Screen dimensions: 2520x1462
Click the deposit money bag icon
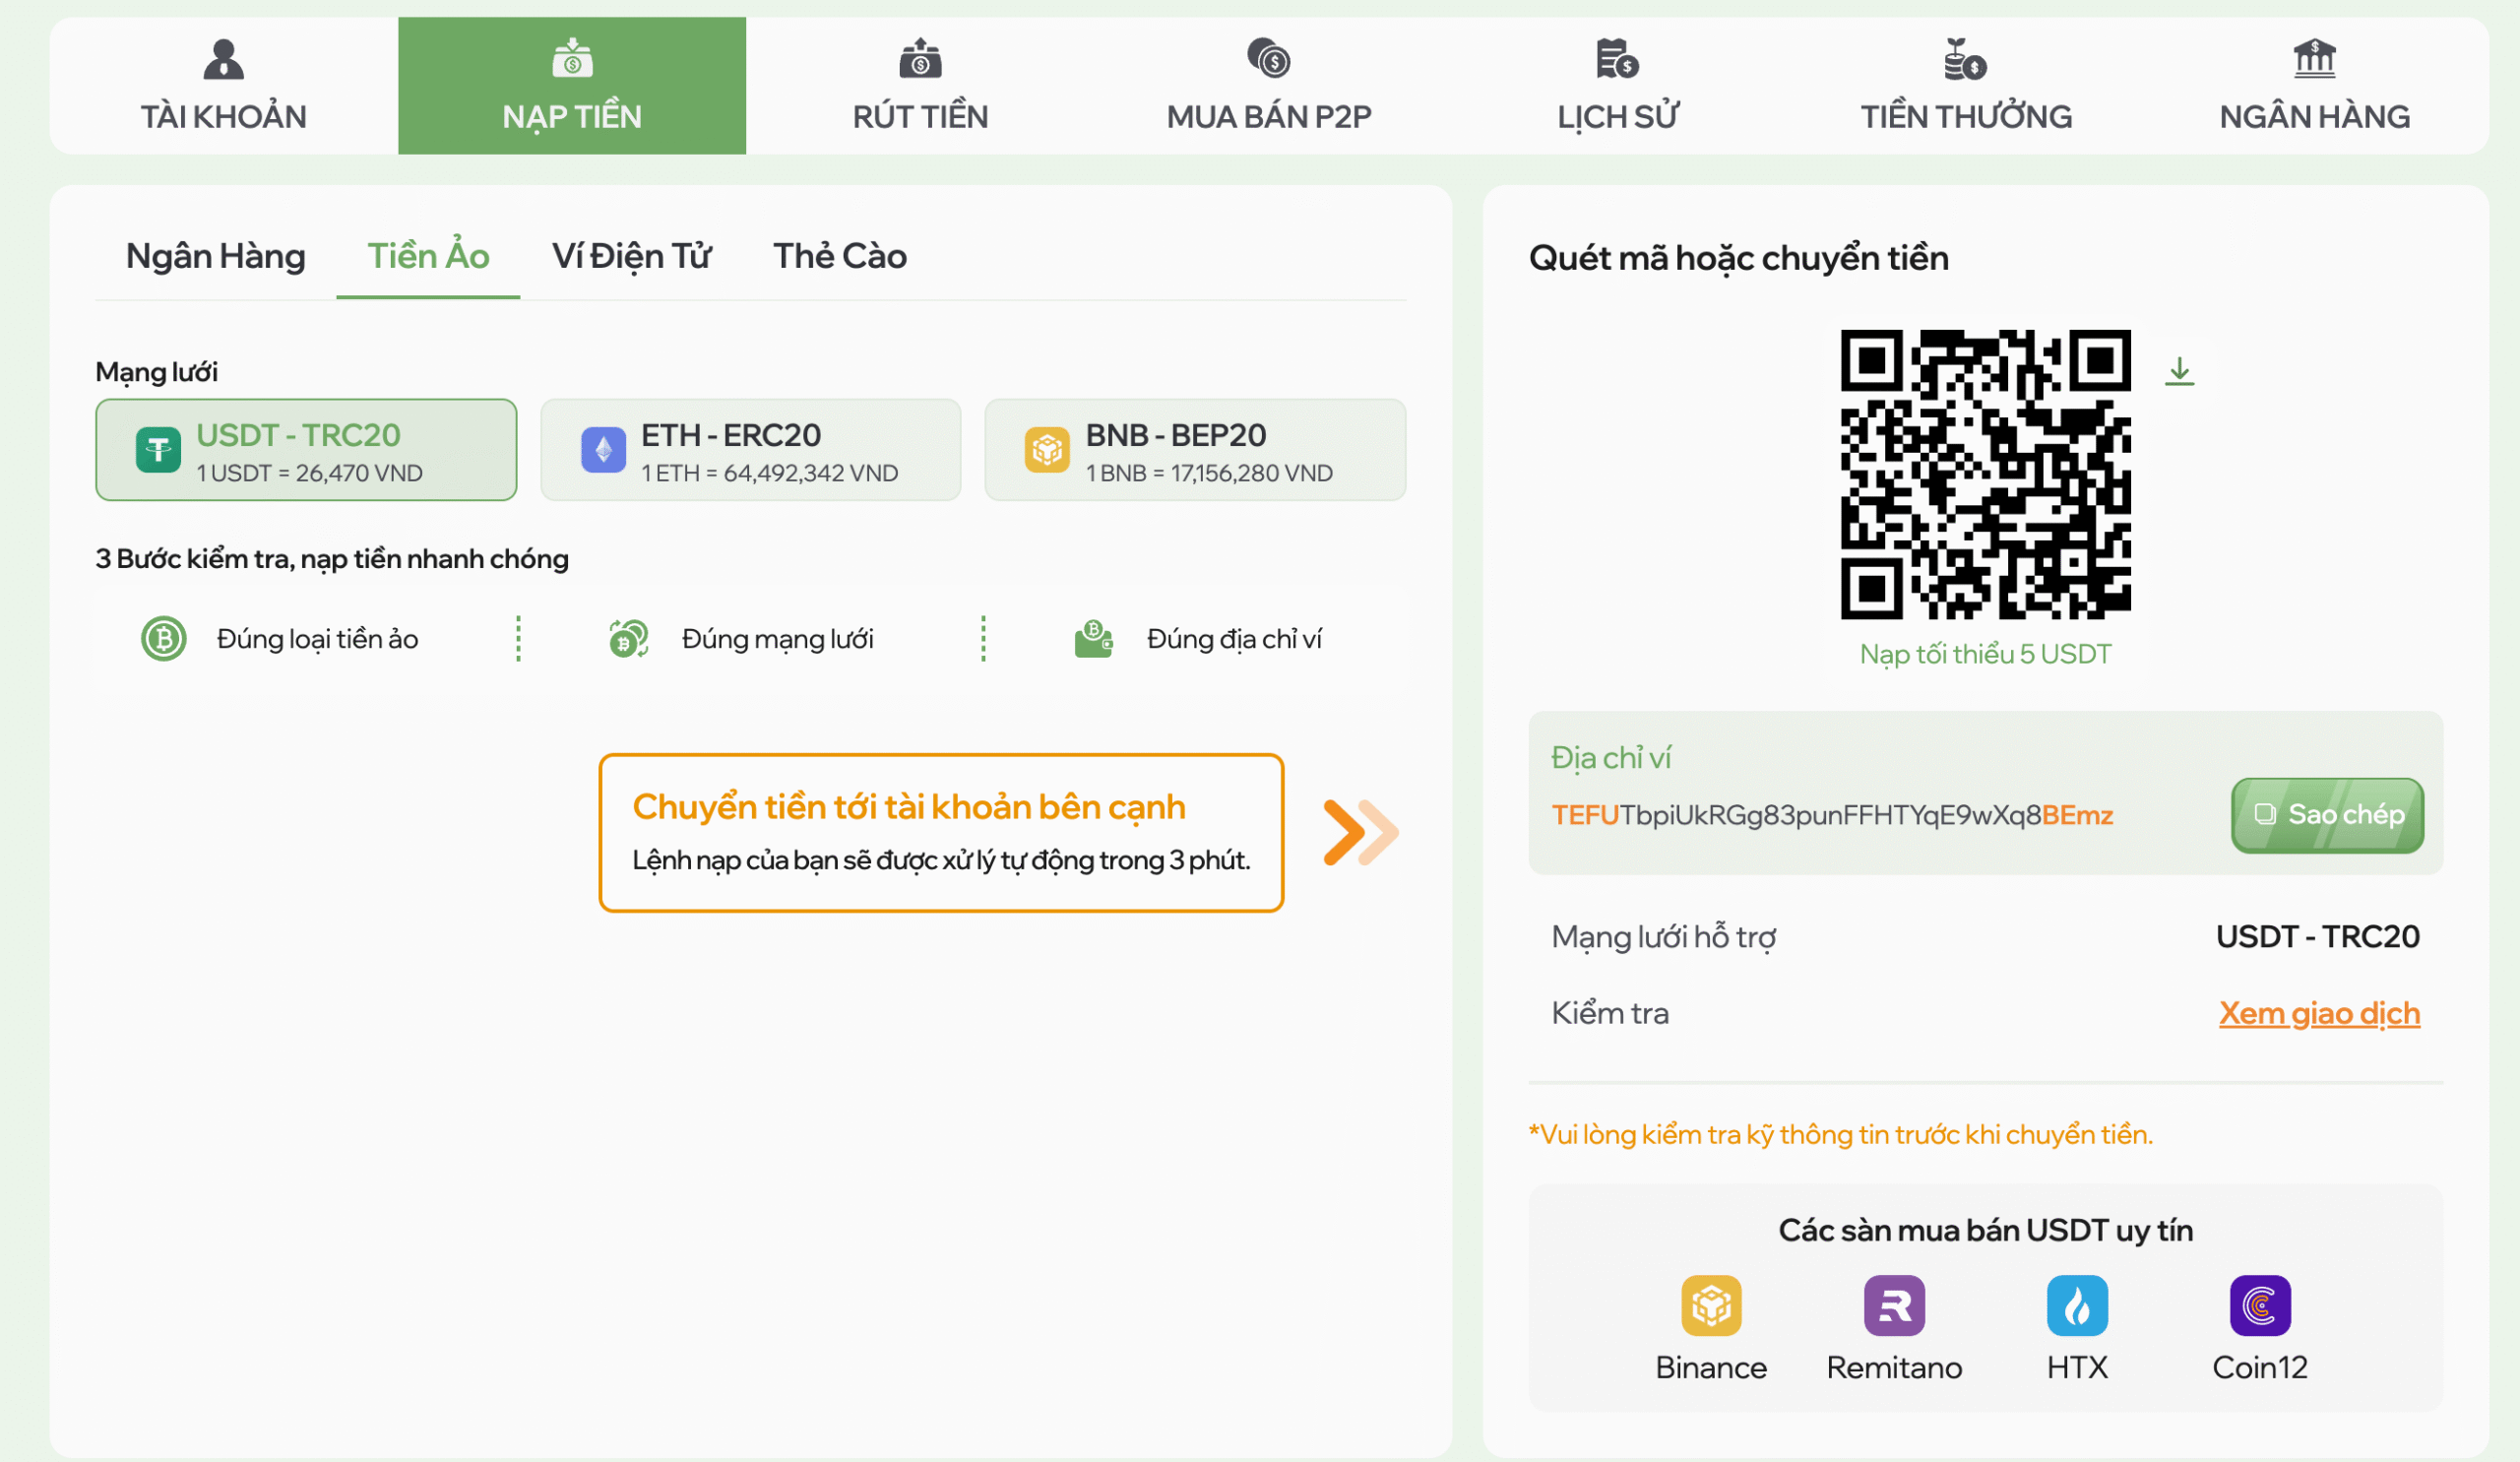pos(572,58)
